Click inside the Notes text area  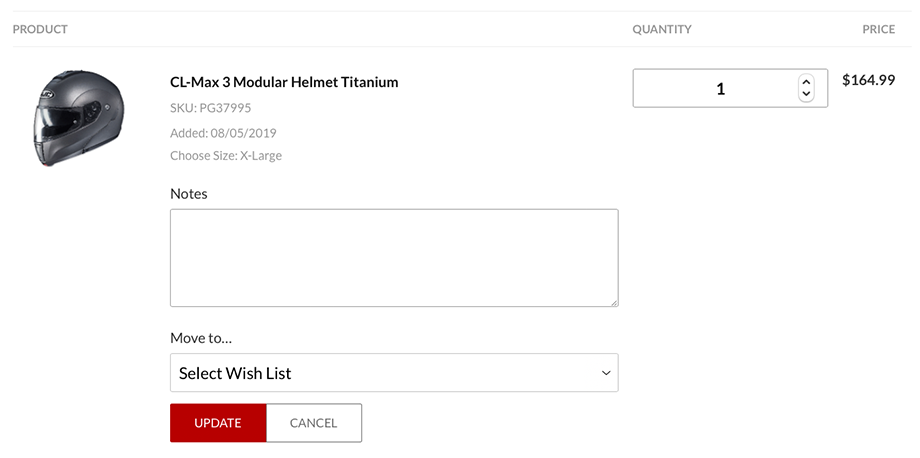[394, 258]
